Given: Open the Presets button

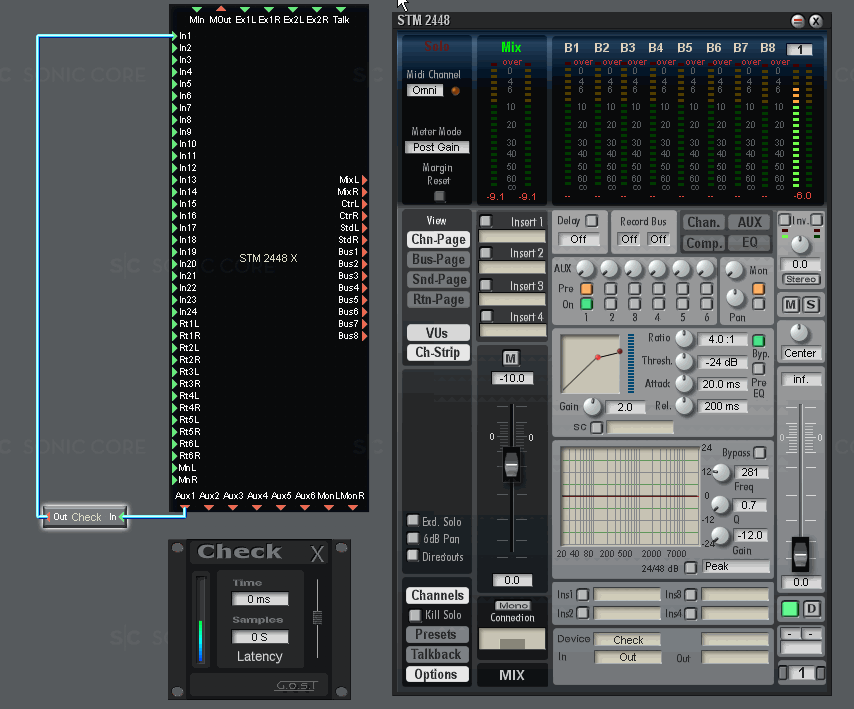Looking at the screenshot, I should (436, 634).
